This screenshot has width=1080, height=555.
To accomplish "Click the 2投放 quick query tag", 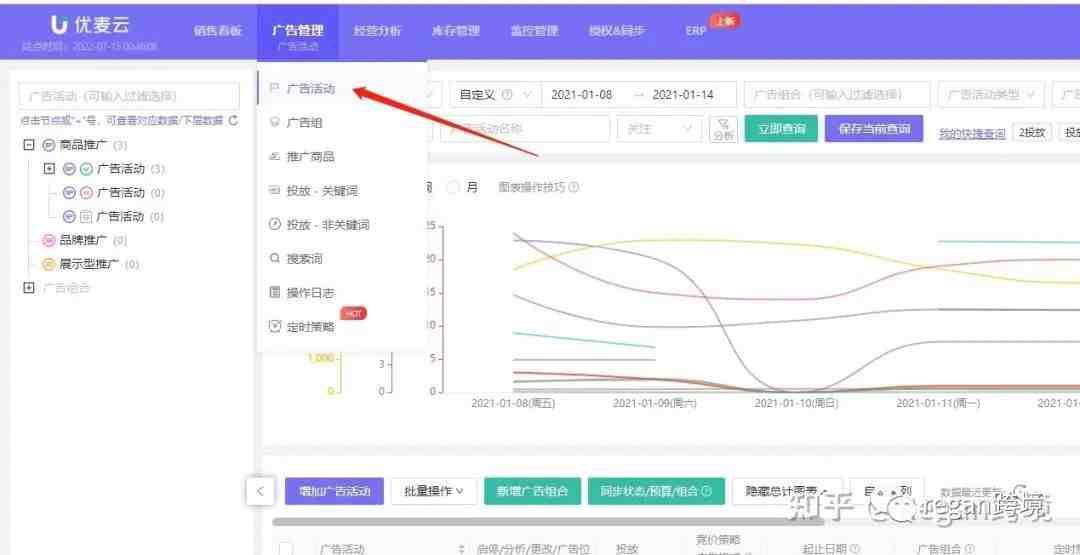I will click(1032, 133).
